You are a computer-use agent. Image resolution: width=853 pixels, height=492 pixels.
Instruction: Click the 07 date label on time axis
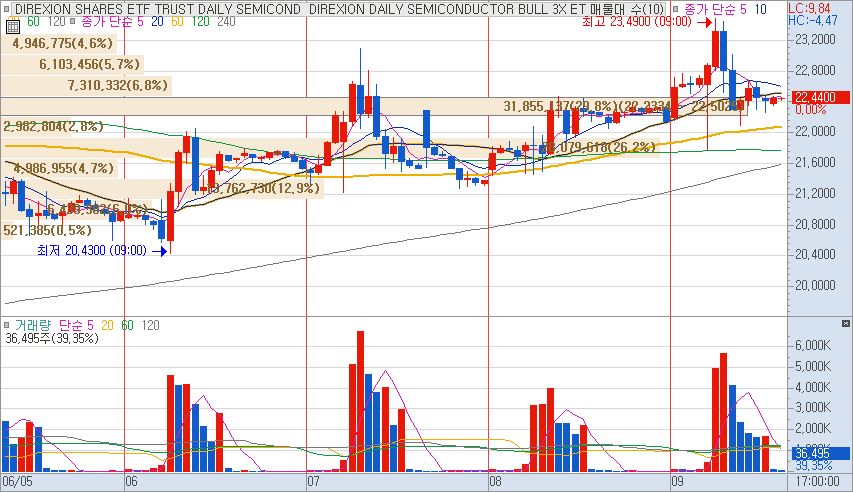[x=313, y=482]
